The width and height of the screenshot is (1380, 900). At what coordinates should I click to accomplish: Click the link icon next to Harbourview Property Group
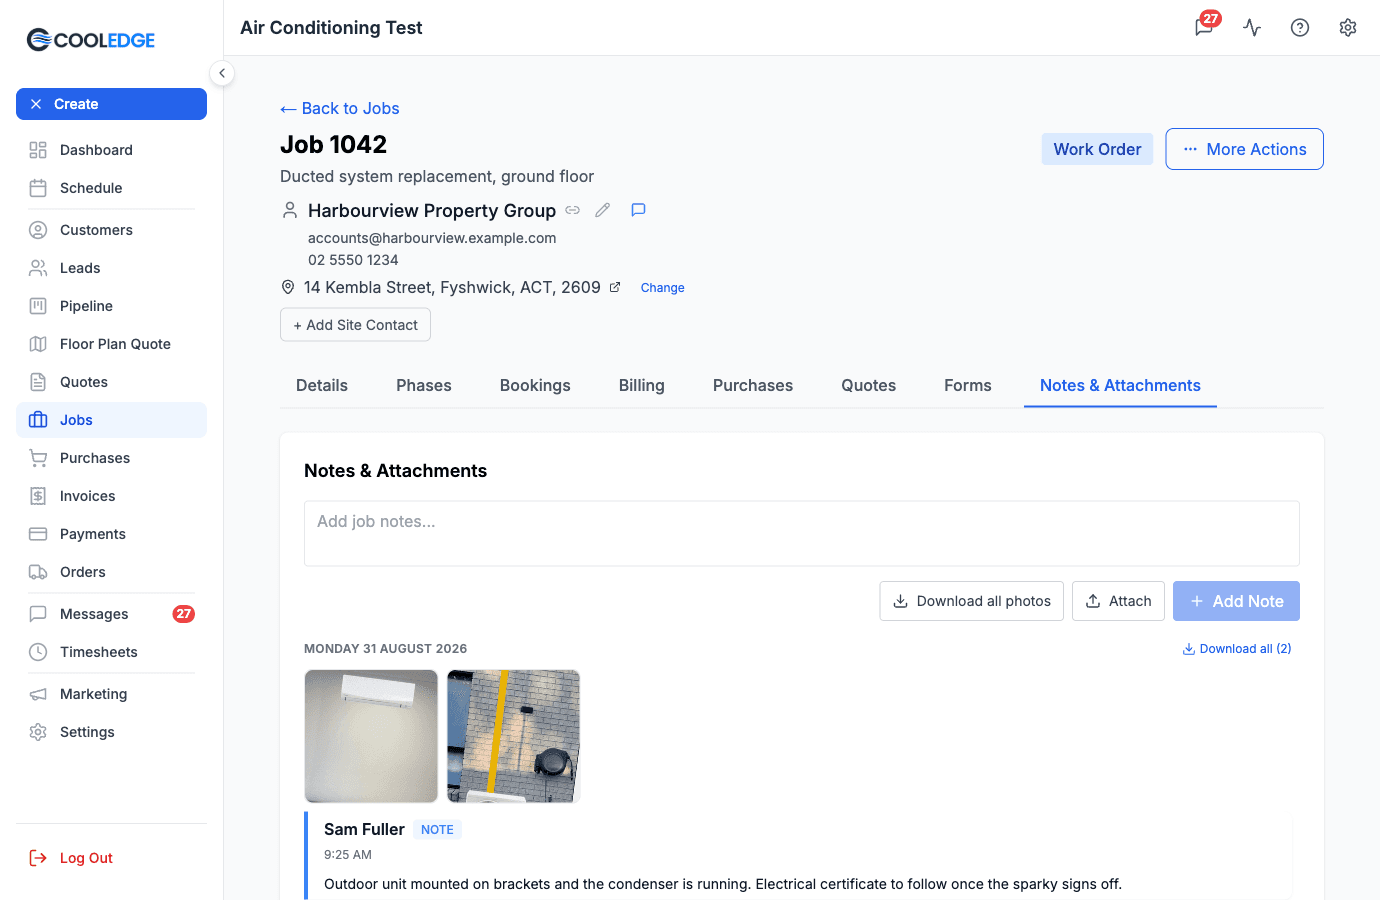[x=573, y=210]
